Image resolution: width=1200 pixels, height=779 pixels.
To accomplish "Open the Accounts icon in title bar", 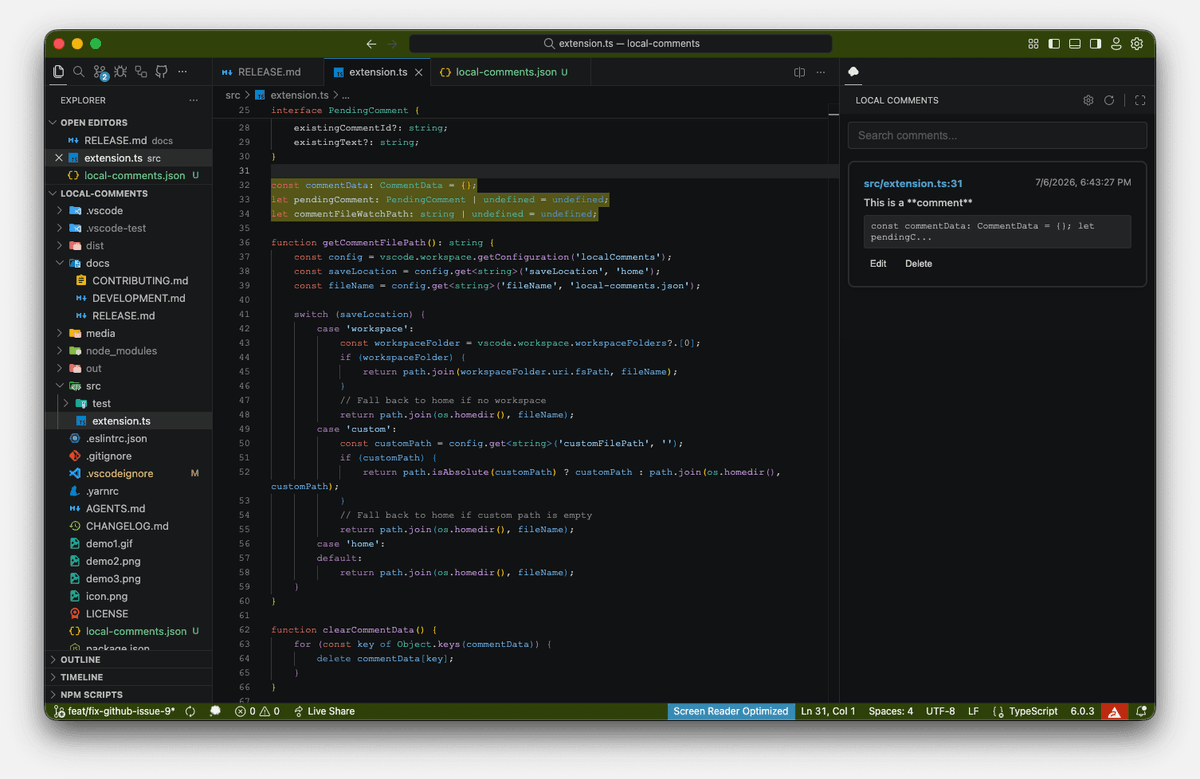I will coord(1116,44).
